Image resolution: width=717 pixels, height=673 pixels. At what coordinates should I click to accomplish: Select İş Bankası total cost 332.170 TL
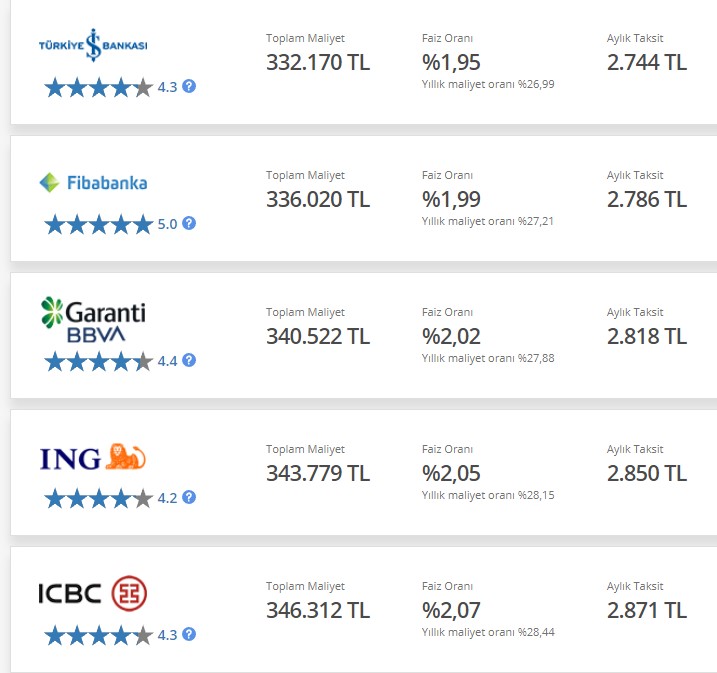pyautogui.click(x=318, y=62)
